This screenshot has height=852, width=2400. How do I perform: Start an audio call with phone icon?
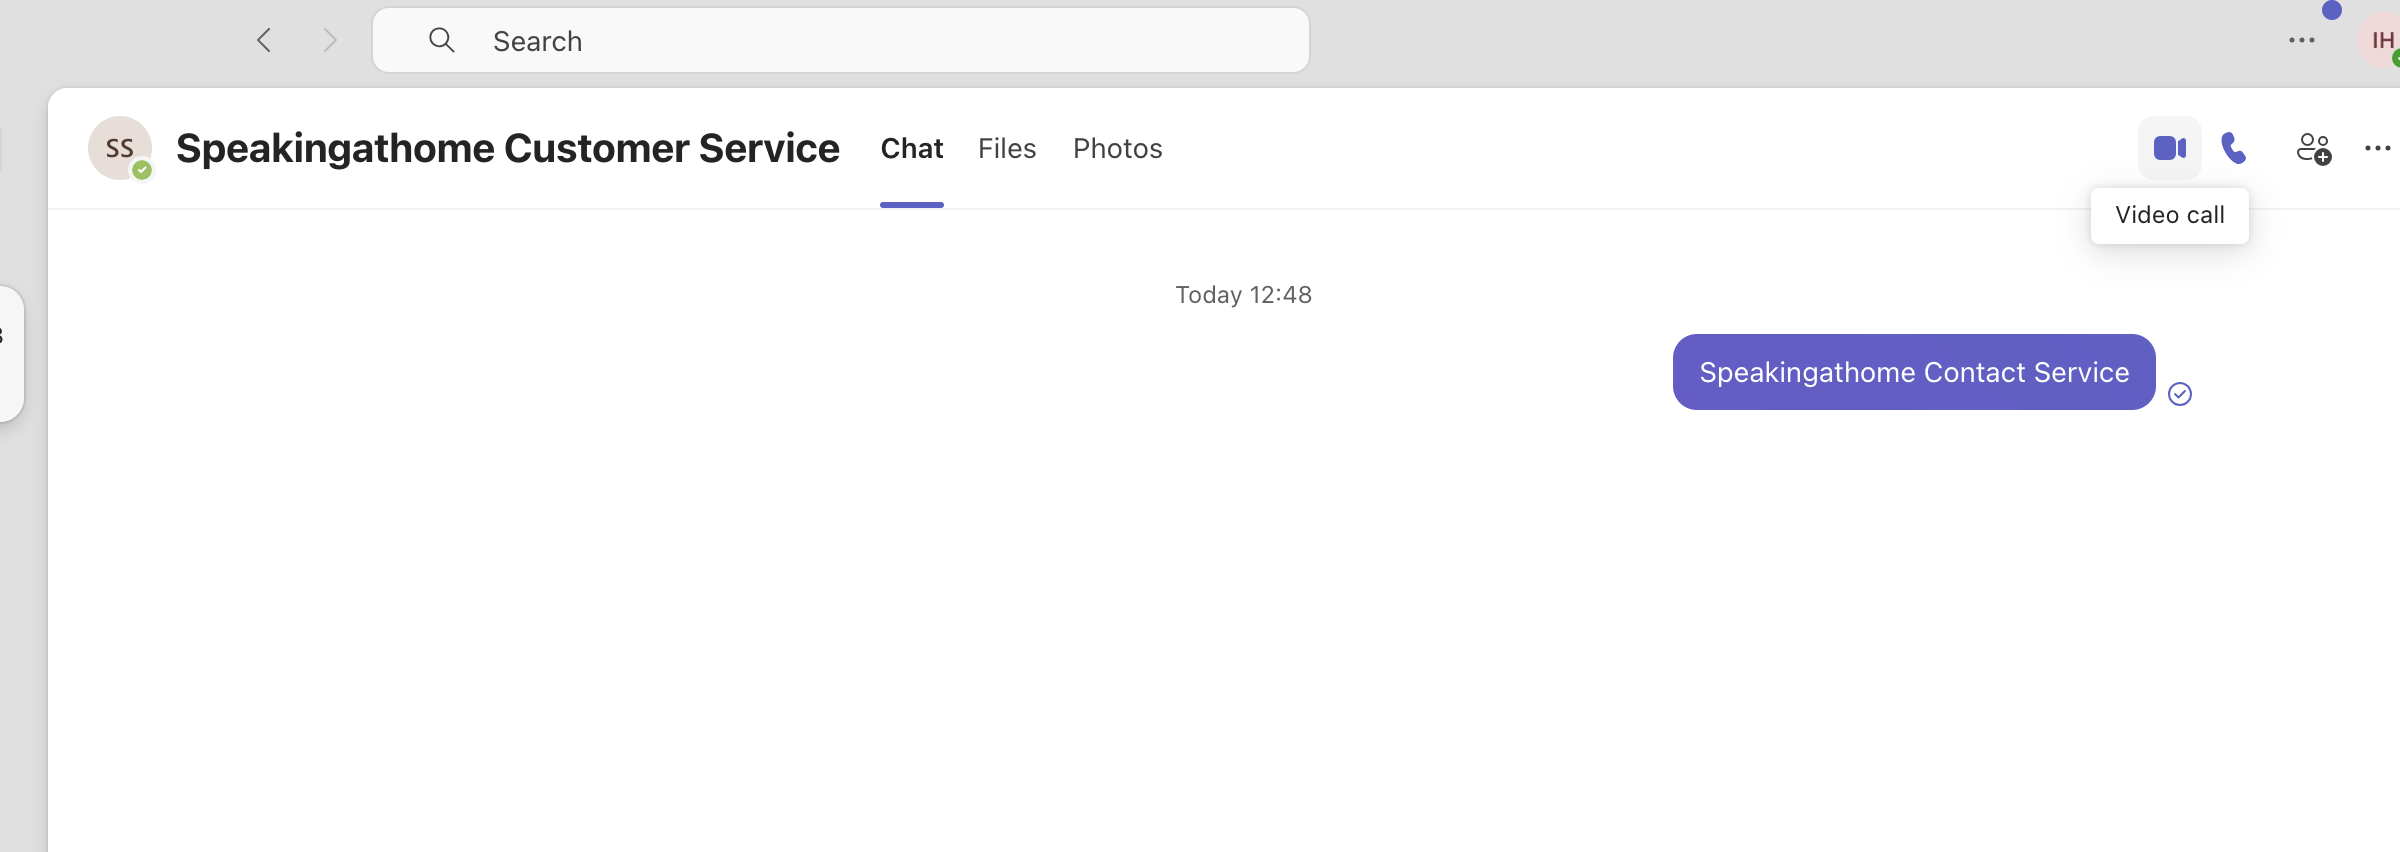2234,148
